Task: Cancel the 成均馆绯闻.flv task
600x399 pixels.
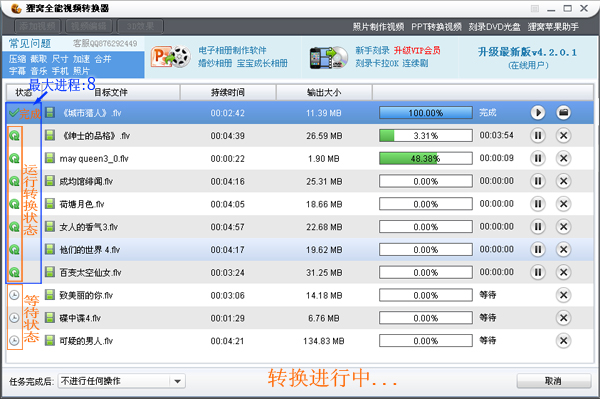Action: point(563,181)
